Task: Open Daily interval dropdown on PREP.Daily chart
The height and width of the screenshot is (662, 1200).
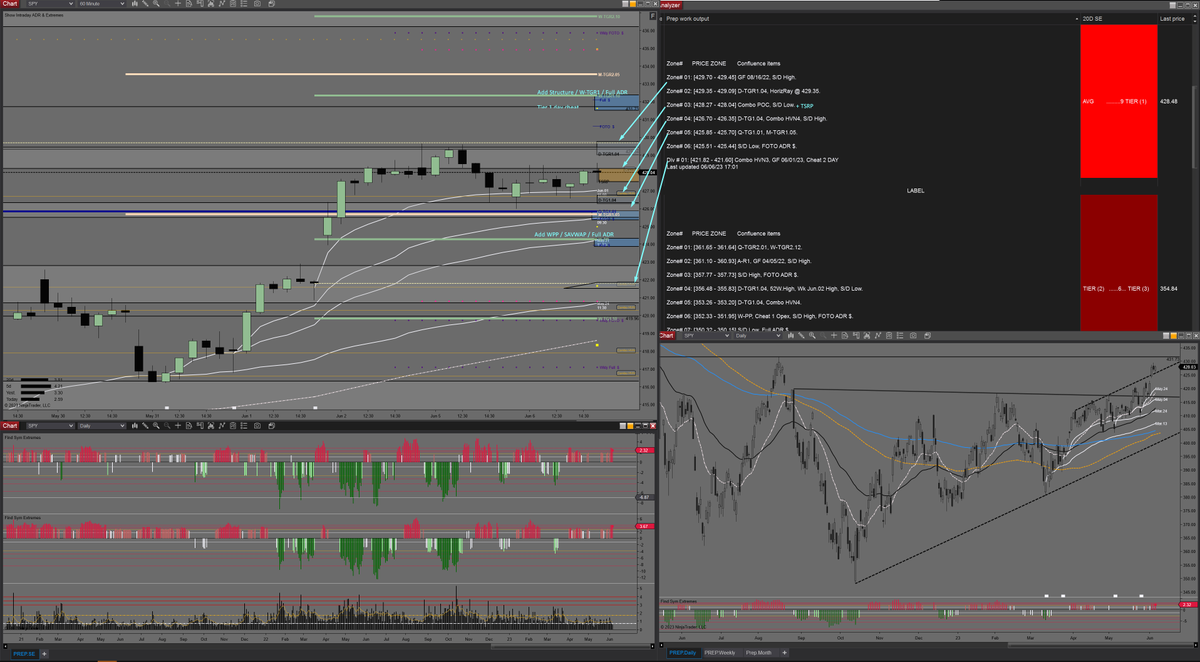Action: tap(757, 335)
